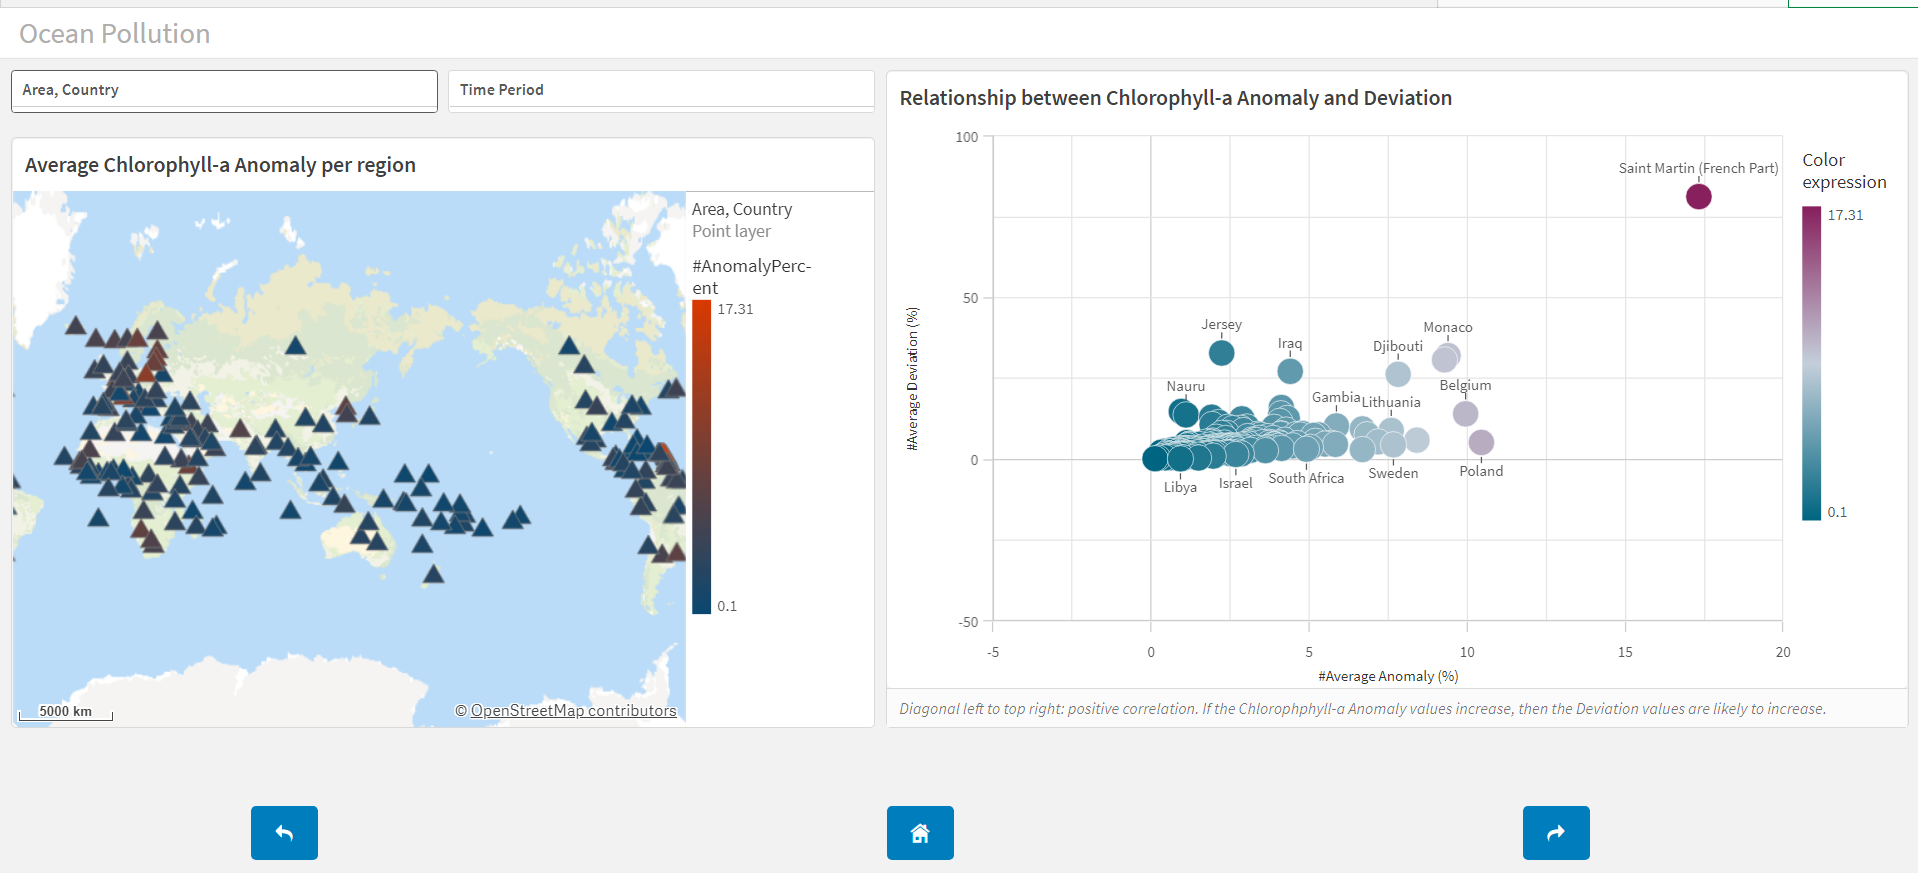Click the #Average Anomaly (%) axis label
The width and height of the screenshot is (1918, 873).
pos(1387,676)
